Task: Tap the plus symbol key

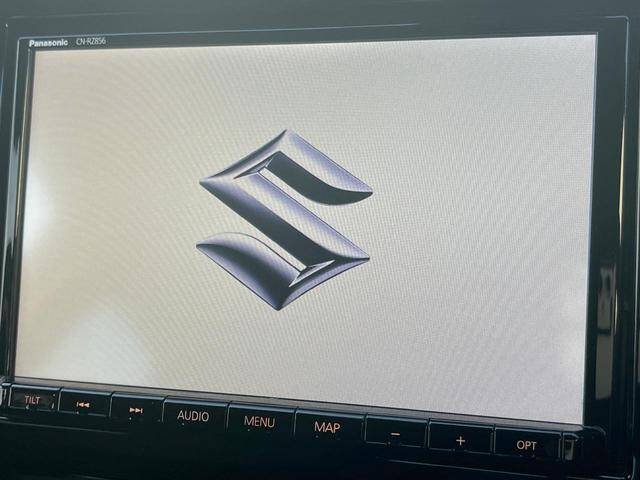Action: pos(460,439)
